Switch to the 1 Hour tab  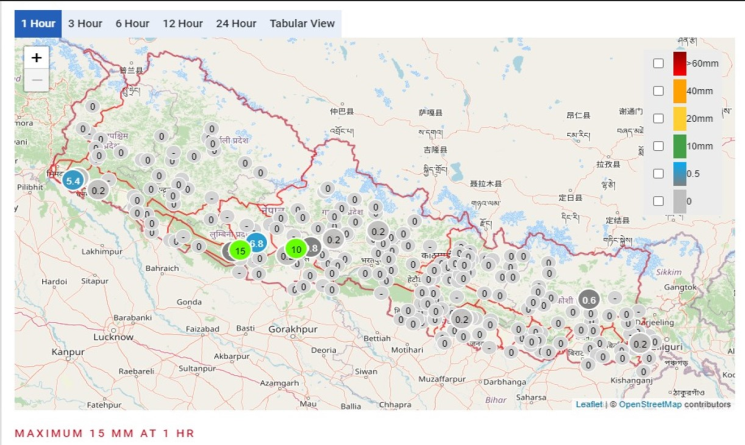tap(38, 24)
